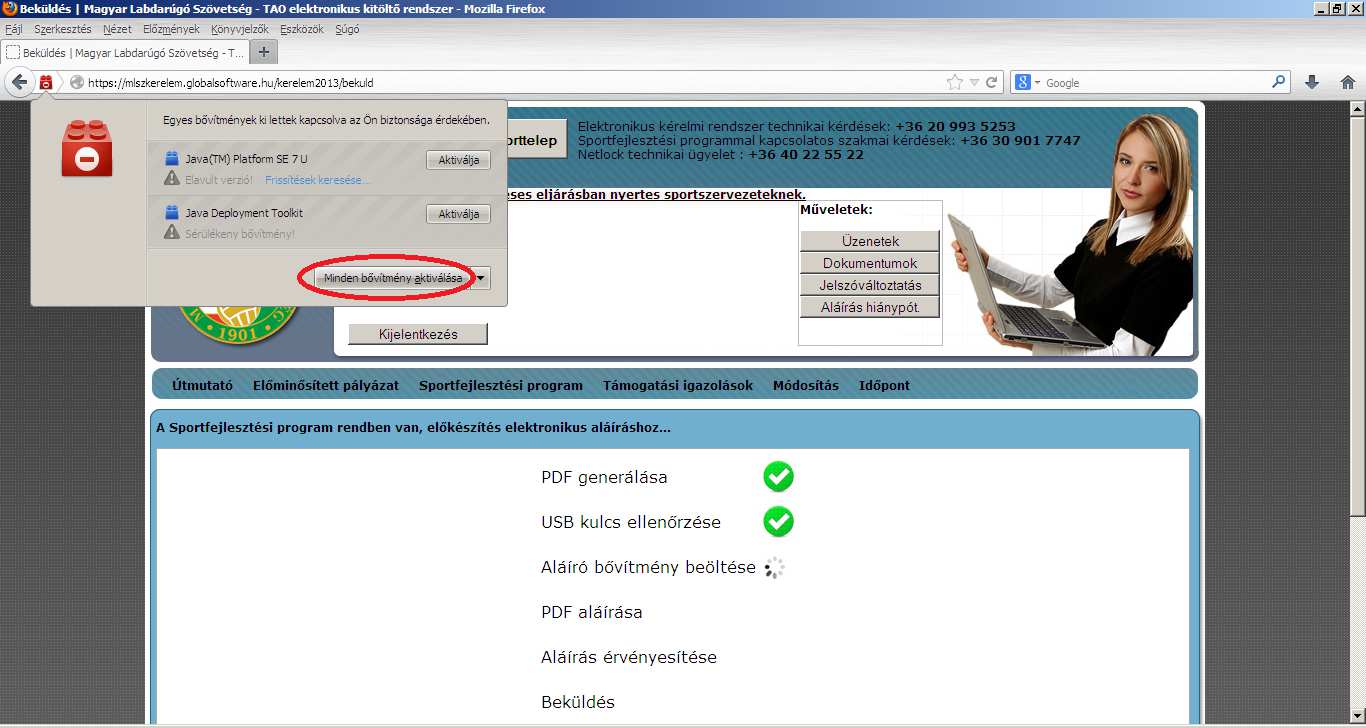Click the Dokumentumok button
1366x728 pixels.
coord(870,263)
